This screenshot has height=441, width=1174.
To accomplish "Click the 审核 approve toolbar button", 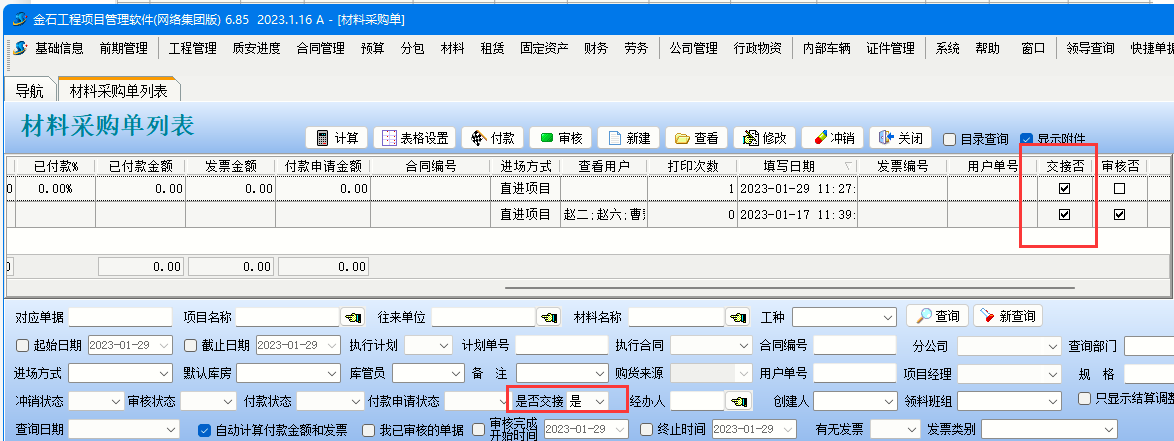I will tap(561, 138).
